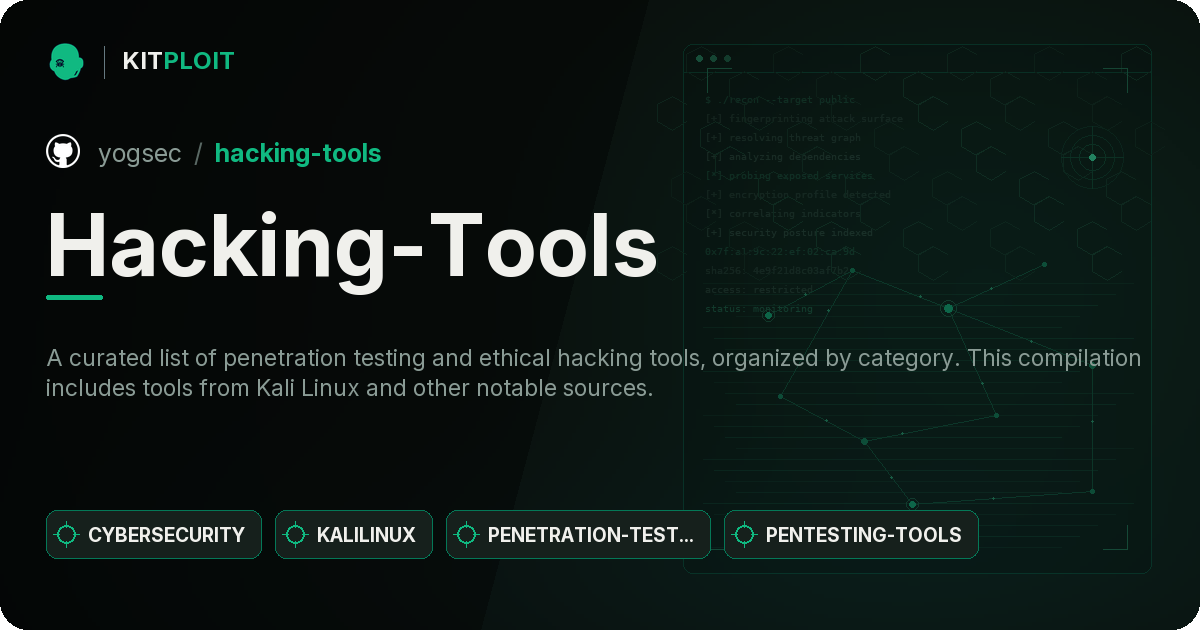Click the description starting 'A curated list'

(593, 373)
